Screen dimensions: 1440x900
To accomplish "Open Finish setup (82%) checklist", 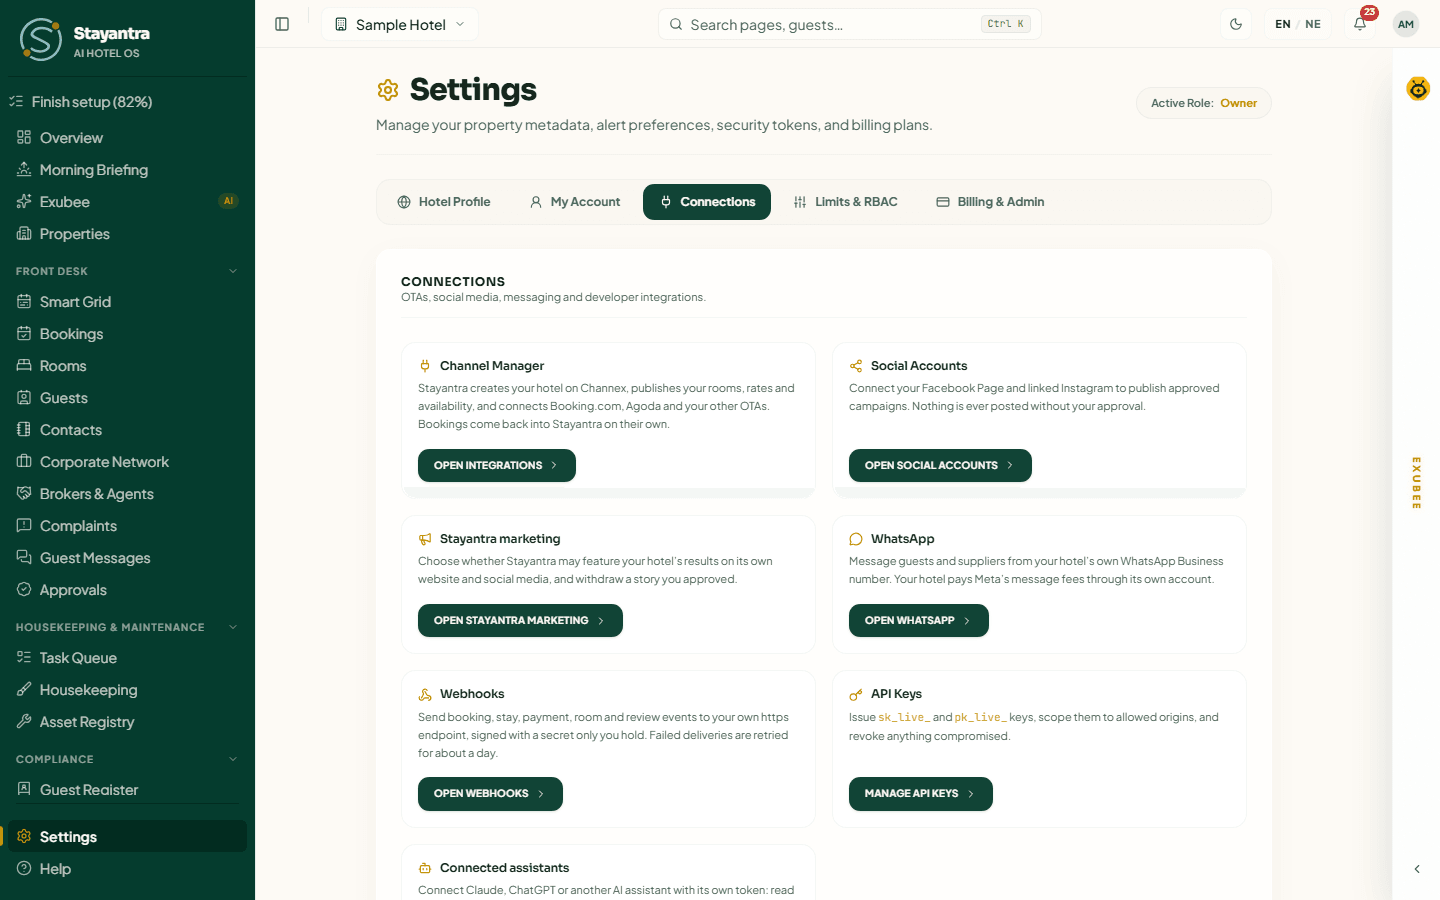I will pyautogui.click(x=127, y=102).
